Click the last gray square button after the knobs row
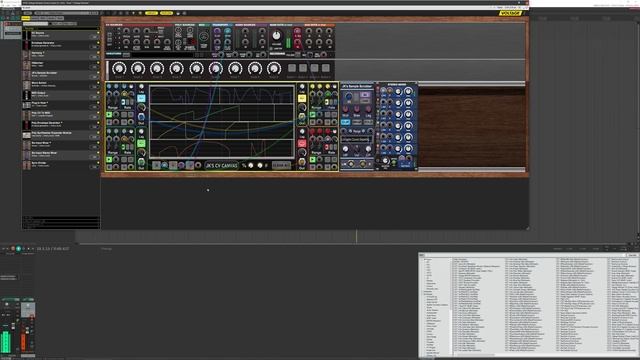The width and height of the screenshot is (640, 360). 325,68
